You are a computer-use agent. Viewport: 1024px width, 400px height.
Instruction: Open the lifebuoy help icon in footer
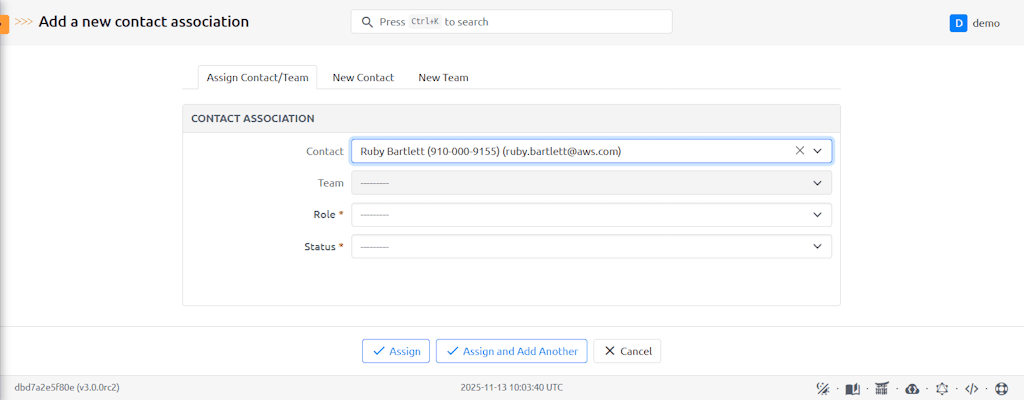[1000, 388]
